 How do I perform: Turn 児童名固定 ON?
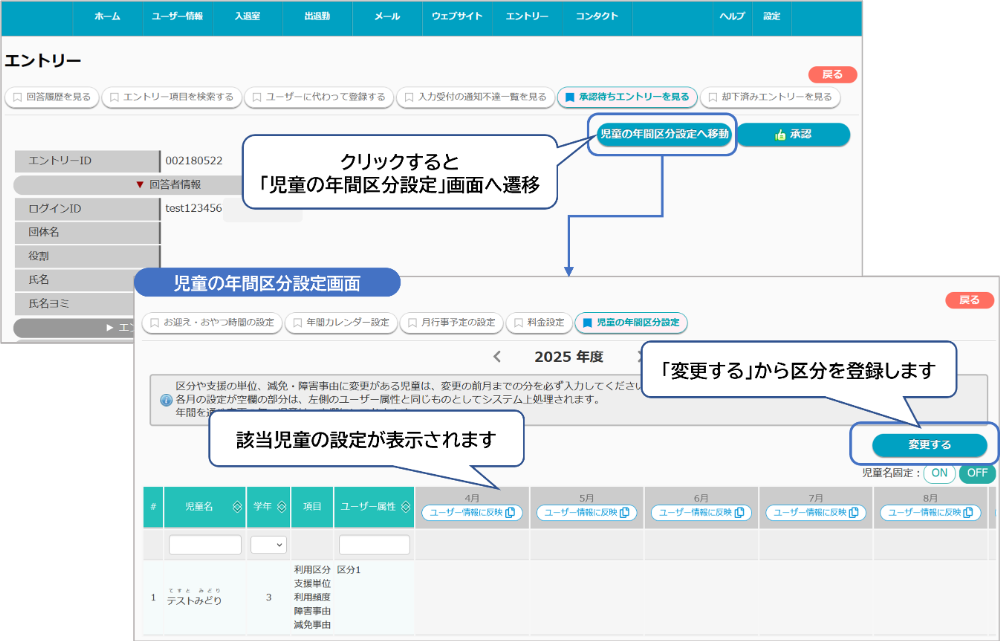939,473
